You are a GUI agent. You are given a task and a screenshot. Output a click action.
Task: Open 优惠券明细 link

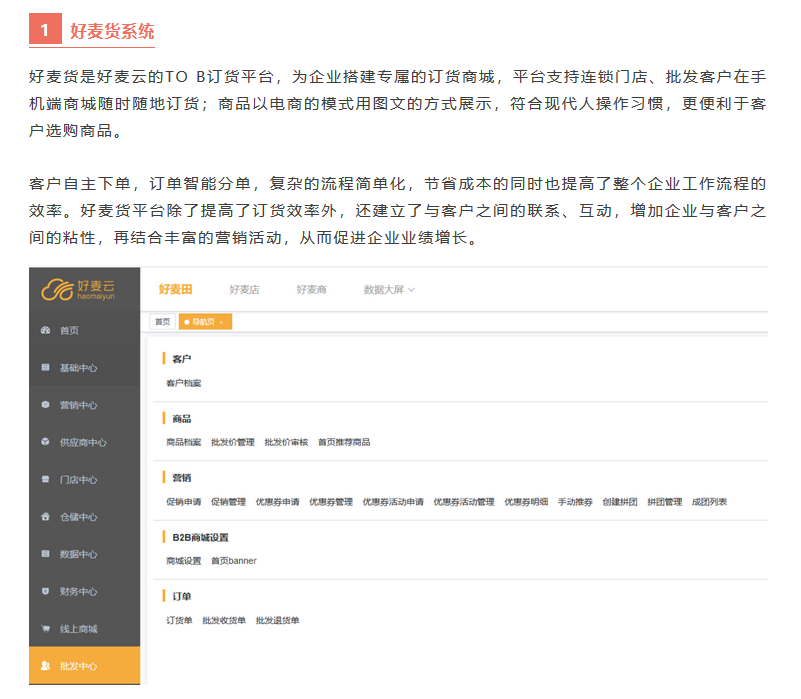[x=526, y=502]
